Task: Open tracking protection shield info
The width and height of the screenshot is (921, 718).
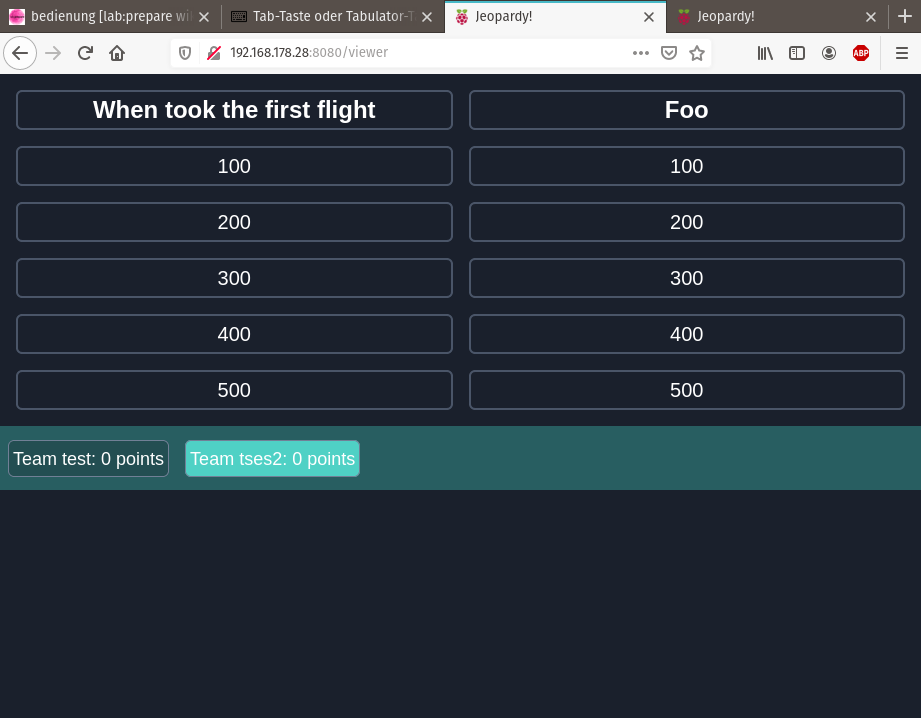Action: (x=185, y=53)
